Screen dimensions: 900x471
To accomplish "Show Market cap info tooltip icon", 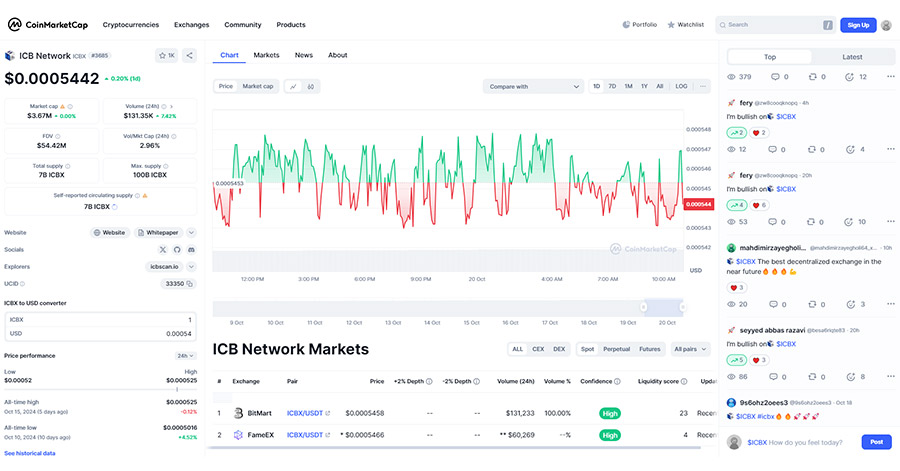I will [70, 106].
